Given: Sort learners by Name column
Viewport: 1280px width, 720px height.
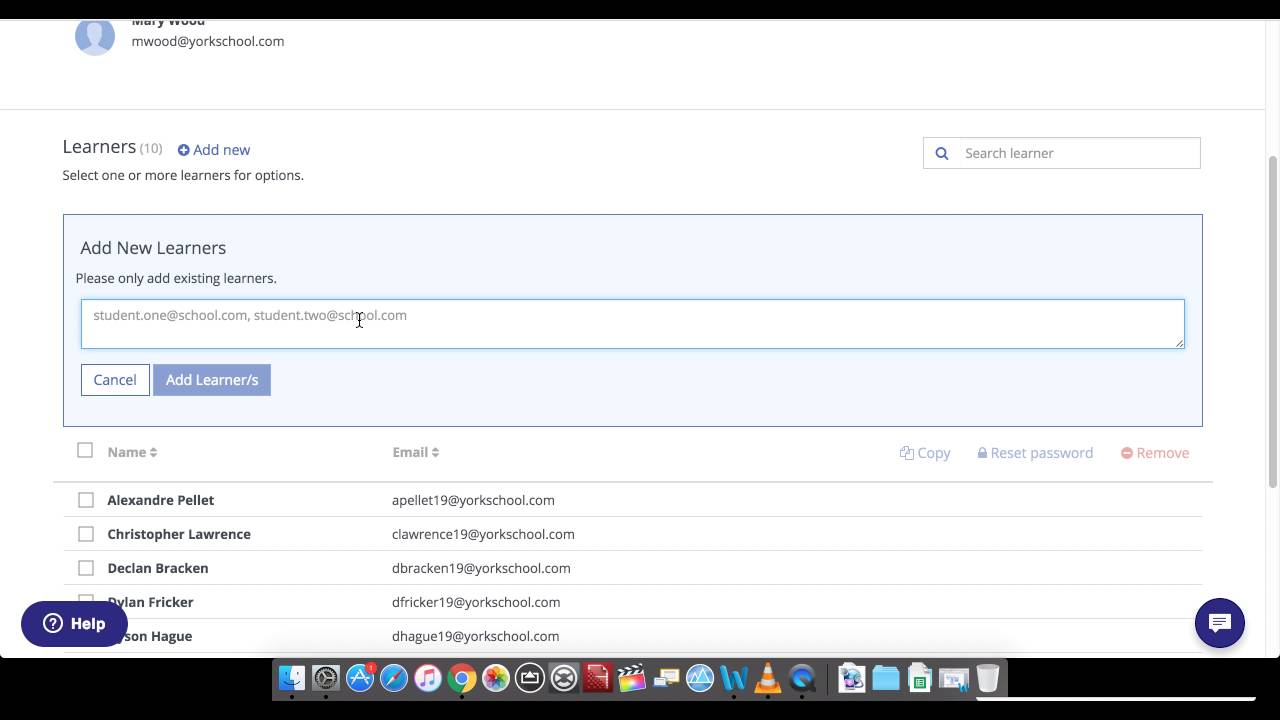Looking at the screenshot, I should 132,452.
